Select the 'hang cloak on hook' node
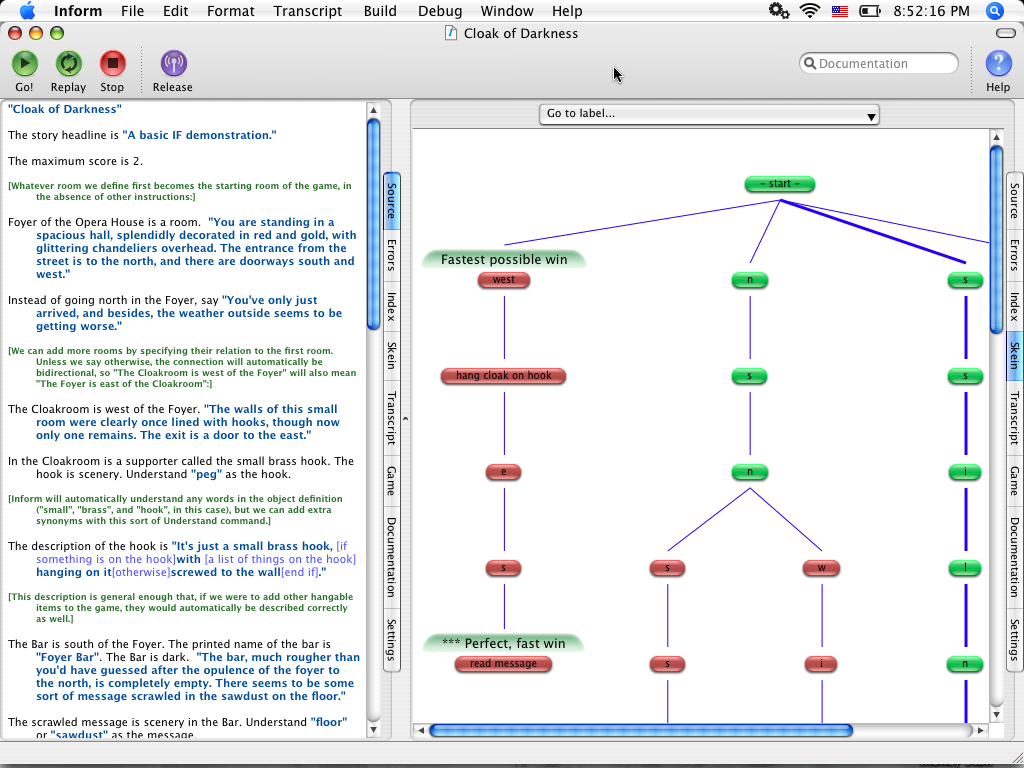 (x=504, y=376)
